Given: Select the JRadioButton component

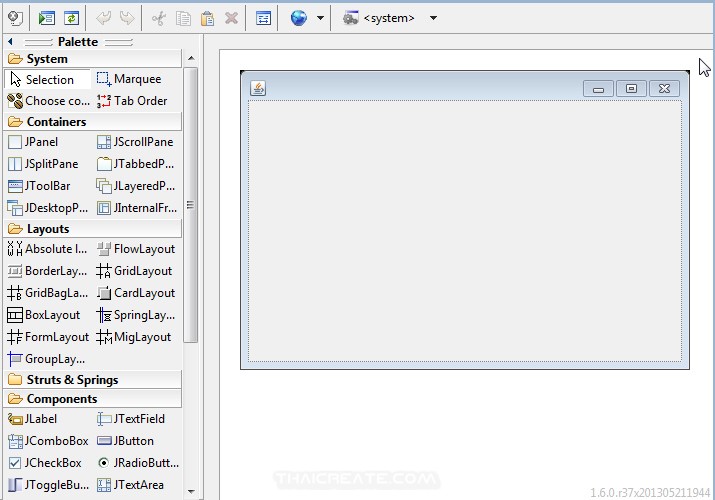Looking at the screenshot, I should [x=137, y=463].
